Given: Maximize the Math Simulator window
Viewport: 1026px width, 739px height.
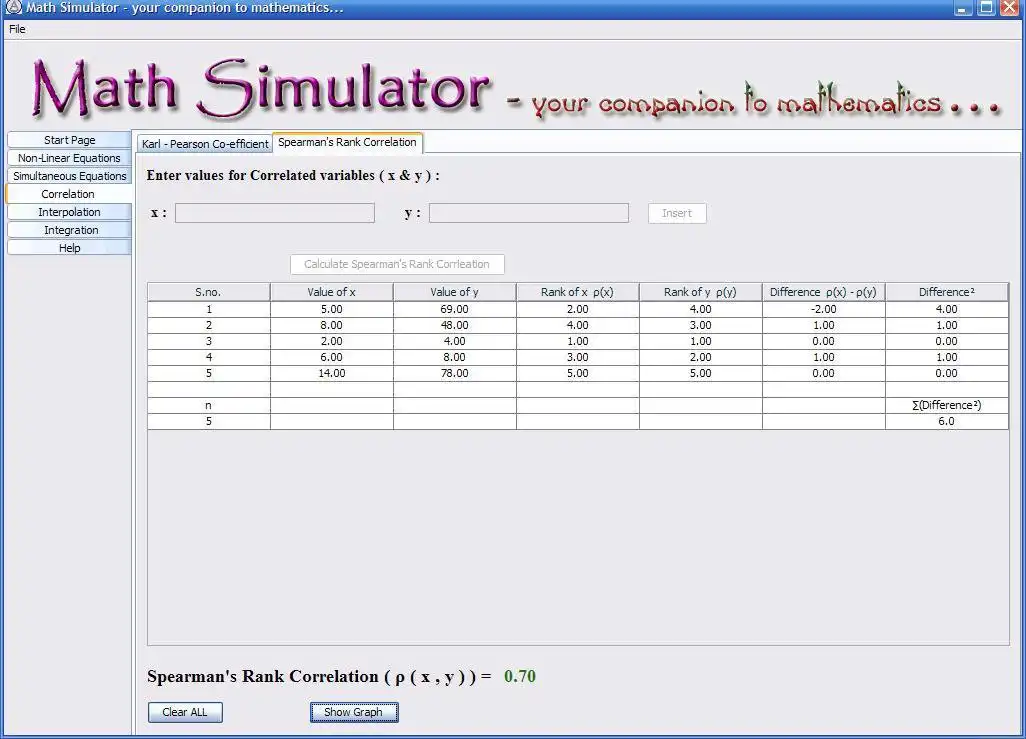Looking at the screenshot, I should pos(985,9).
